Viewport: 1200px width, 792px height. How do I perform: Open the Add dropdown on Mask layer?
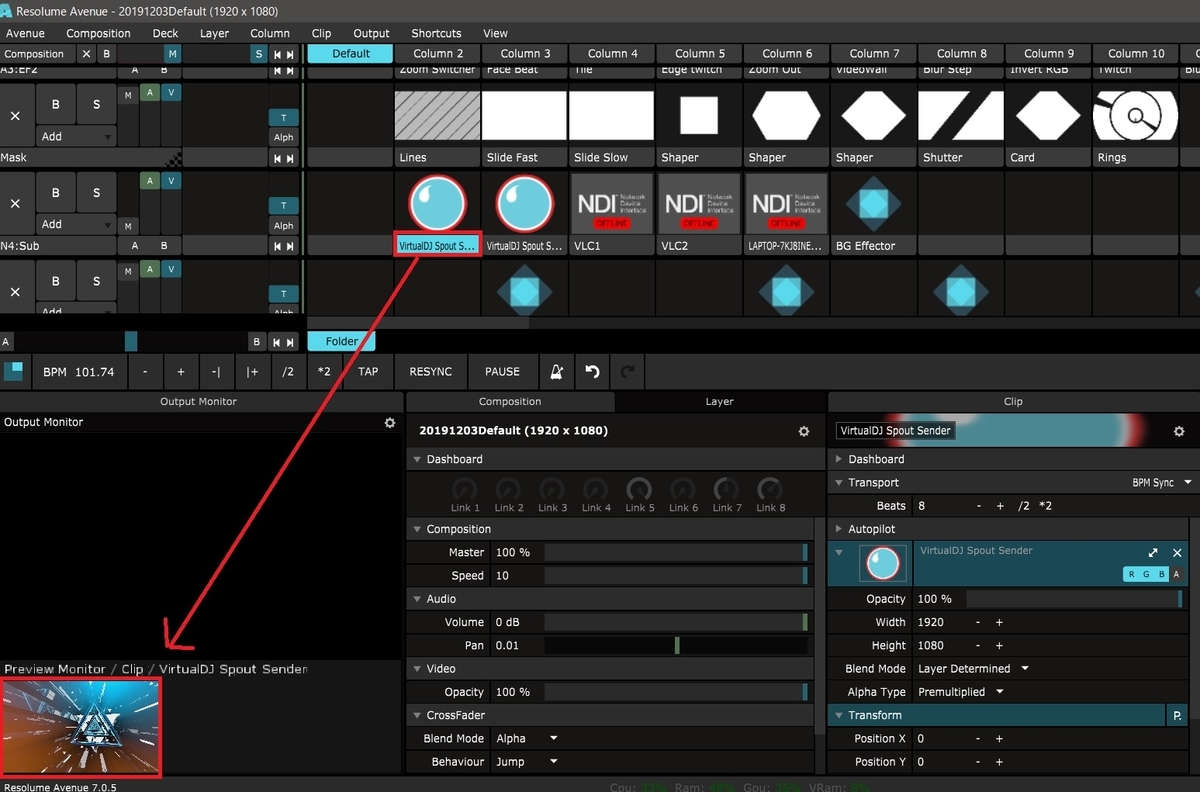click(76, 136)
